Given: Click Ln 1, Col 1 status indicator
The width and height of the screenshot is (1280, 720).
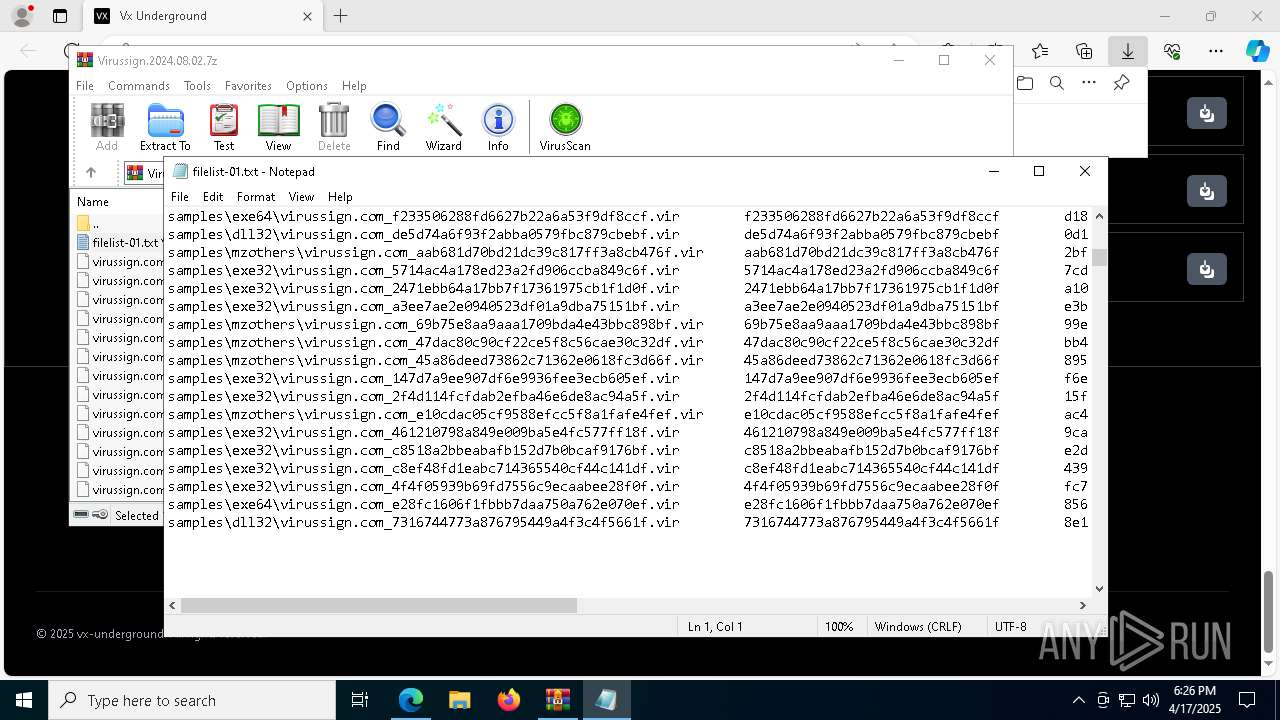Looking at the screenshot, I should click(714, 626).
